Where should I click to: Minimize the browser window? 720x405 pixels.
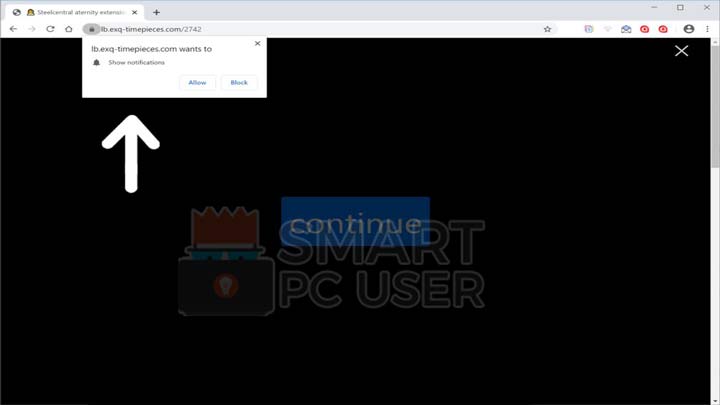point(654,7)
